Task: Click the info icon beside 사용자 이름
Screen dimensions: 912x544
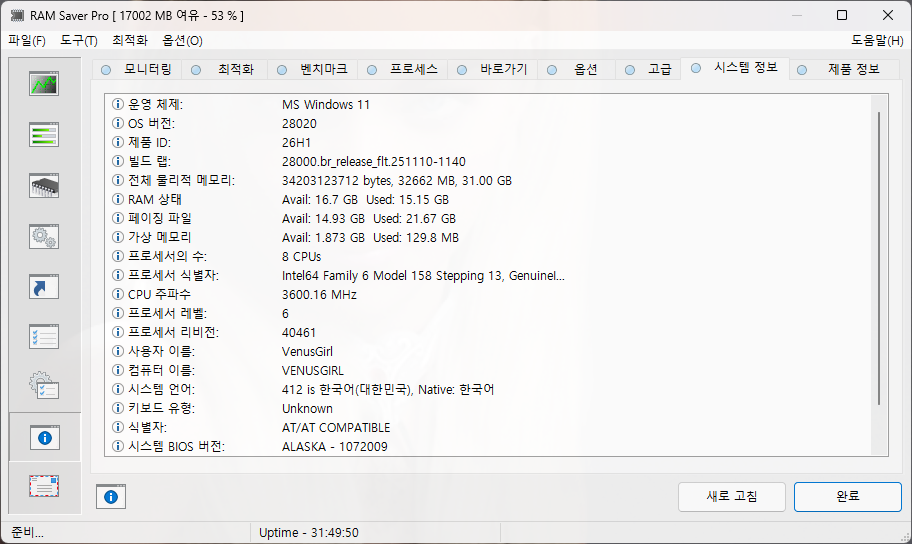Action: click(x=117, y=351)
